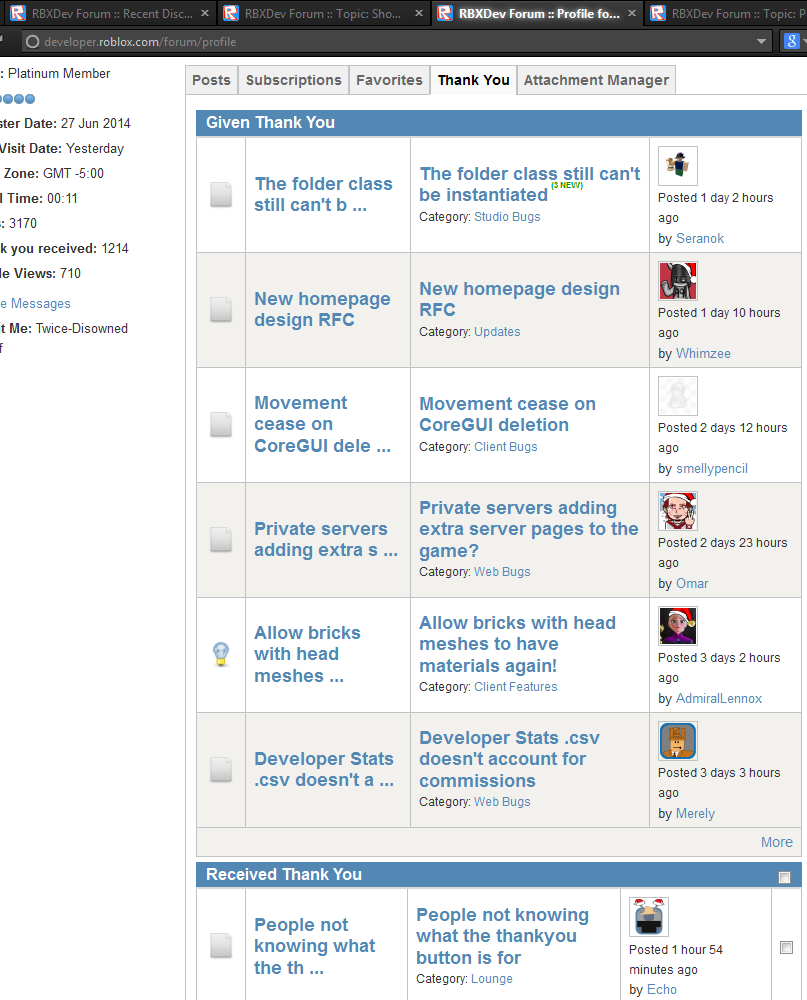Open truncated 'Developer Stats .csv doesn't a ...' link

(x=324, y=769)
